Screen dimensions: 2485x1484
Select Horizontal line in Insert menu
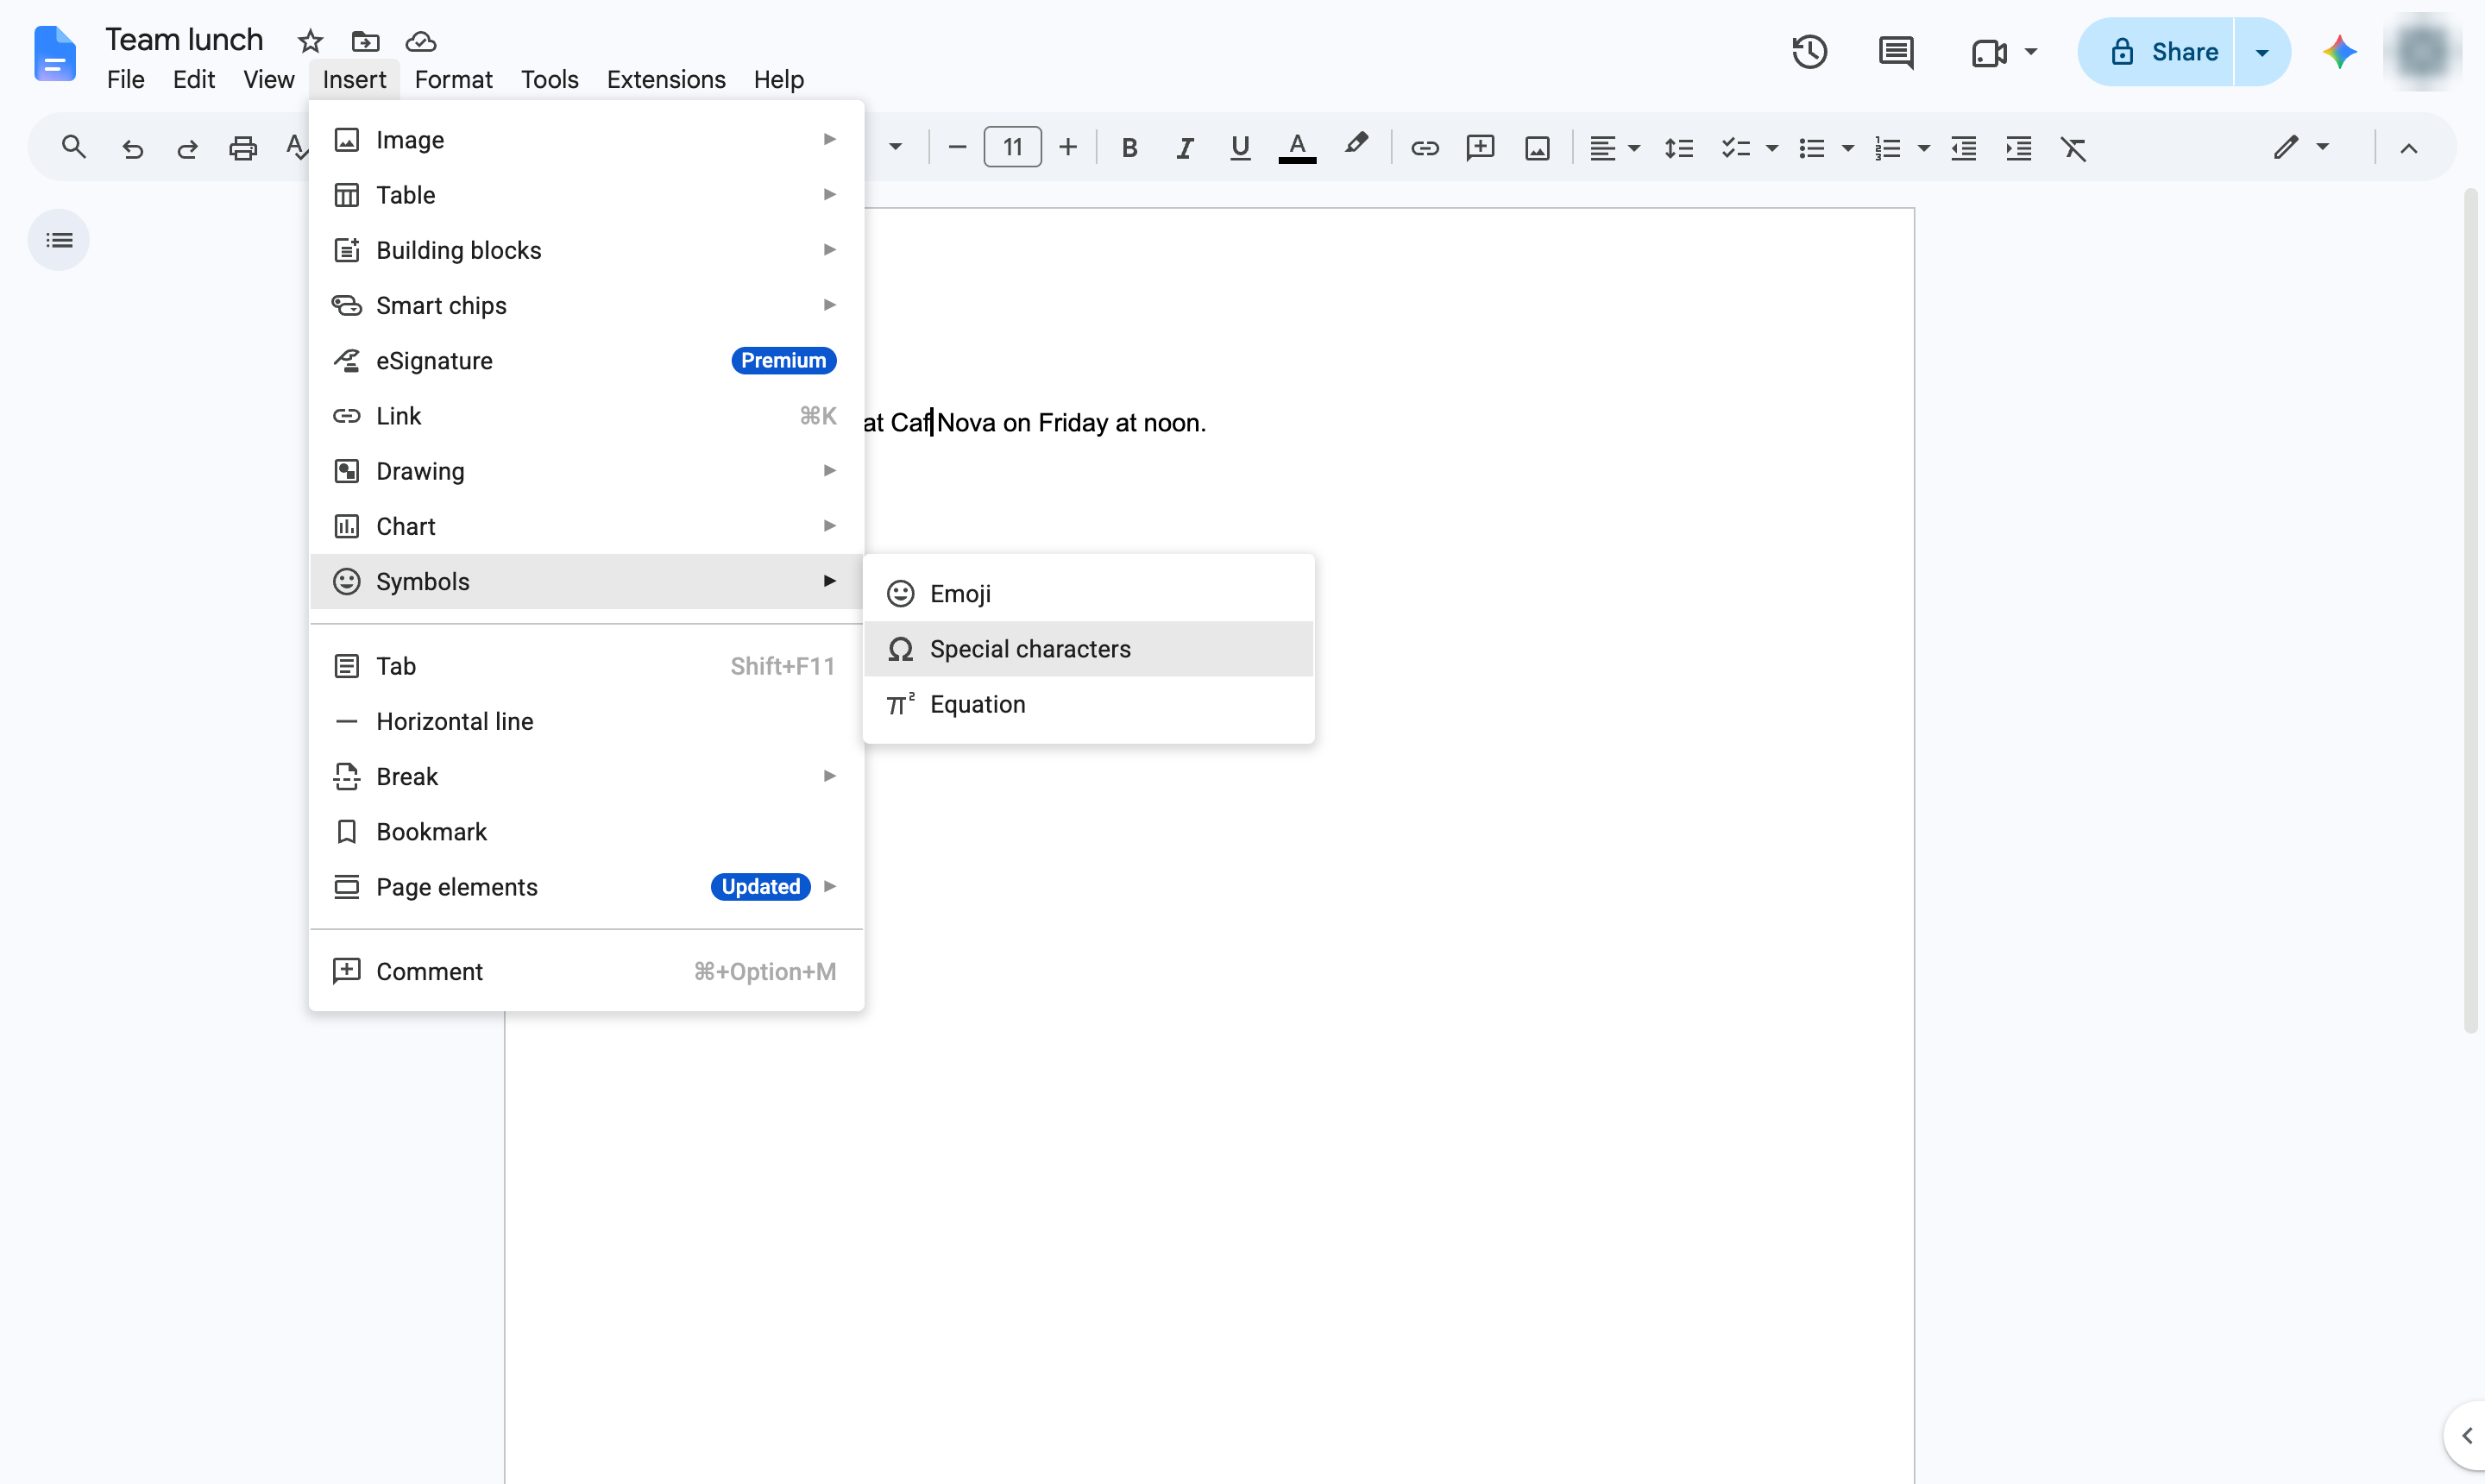pos(586,721)
